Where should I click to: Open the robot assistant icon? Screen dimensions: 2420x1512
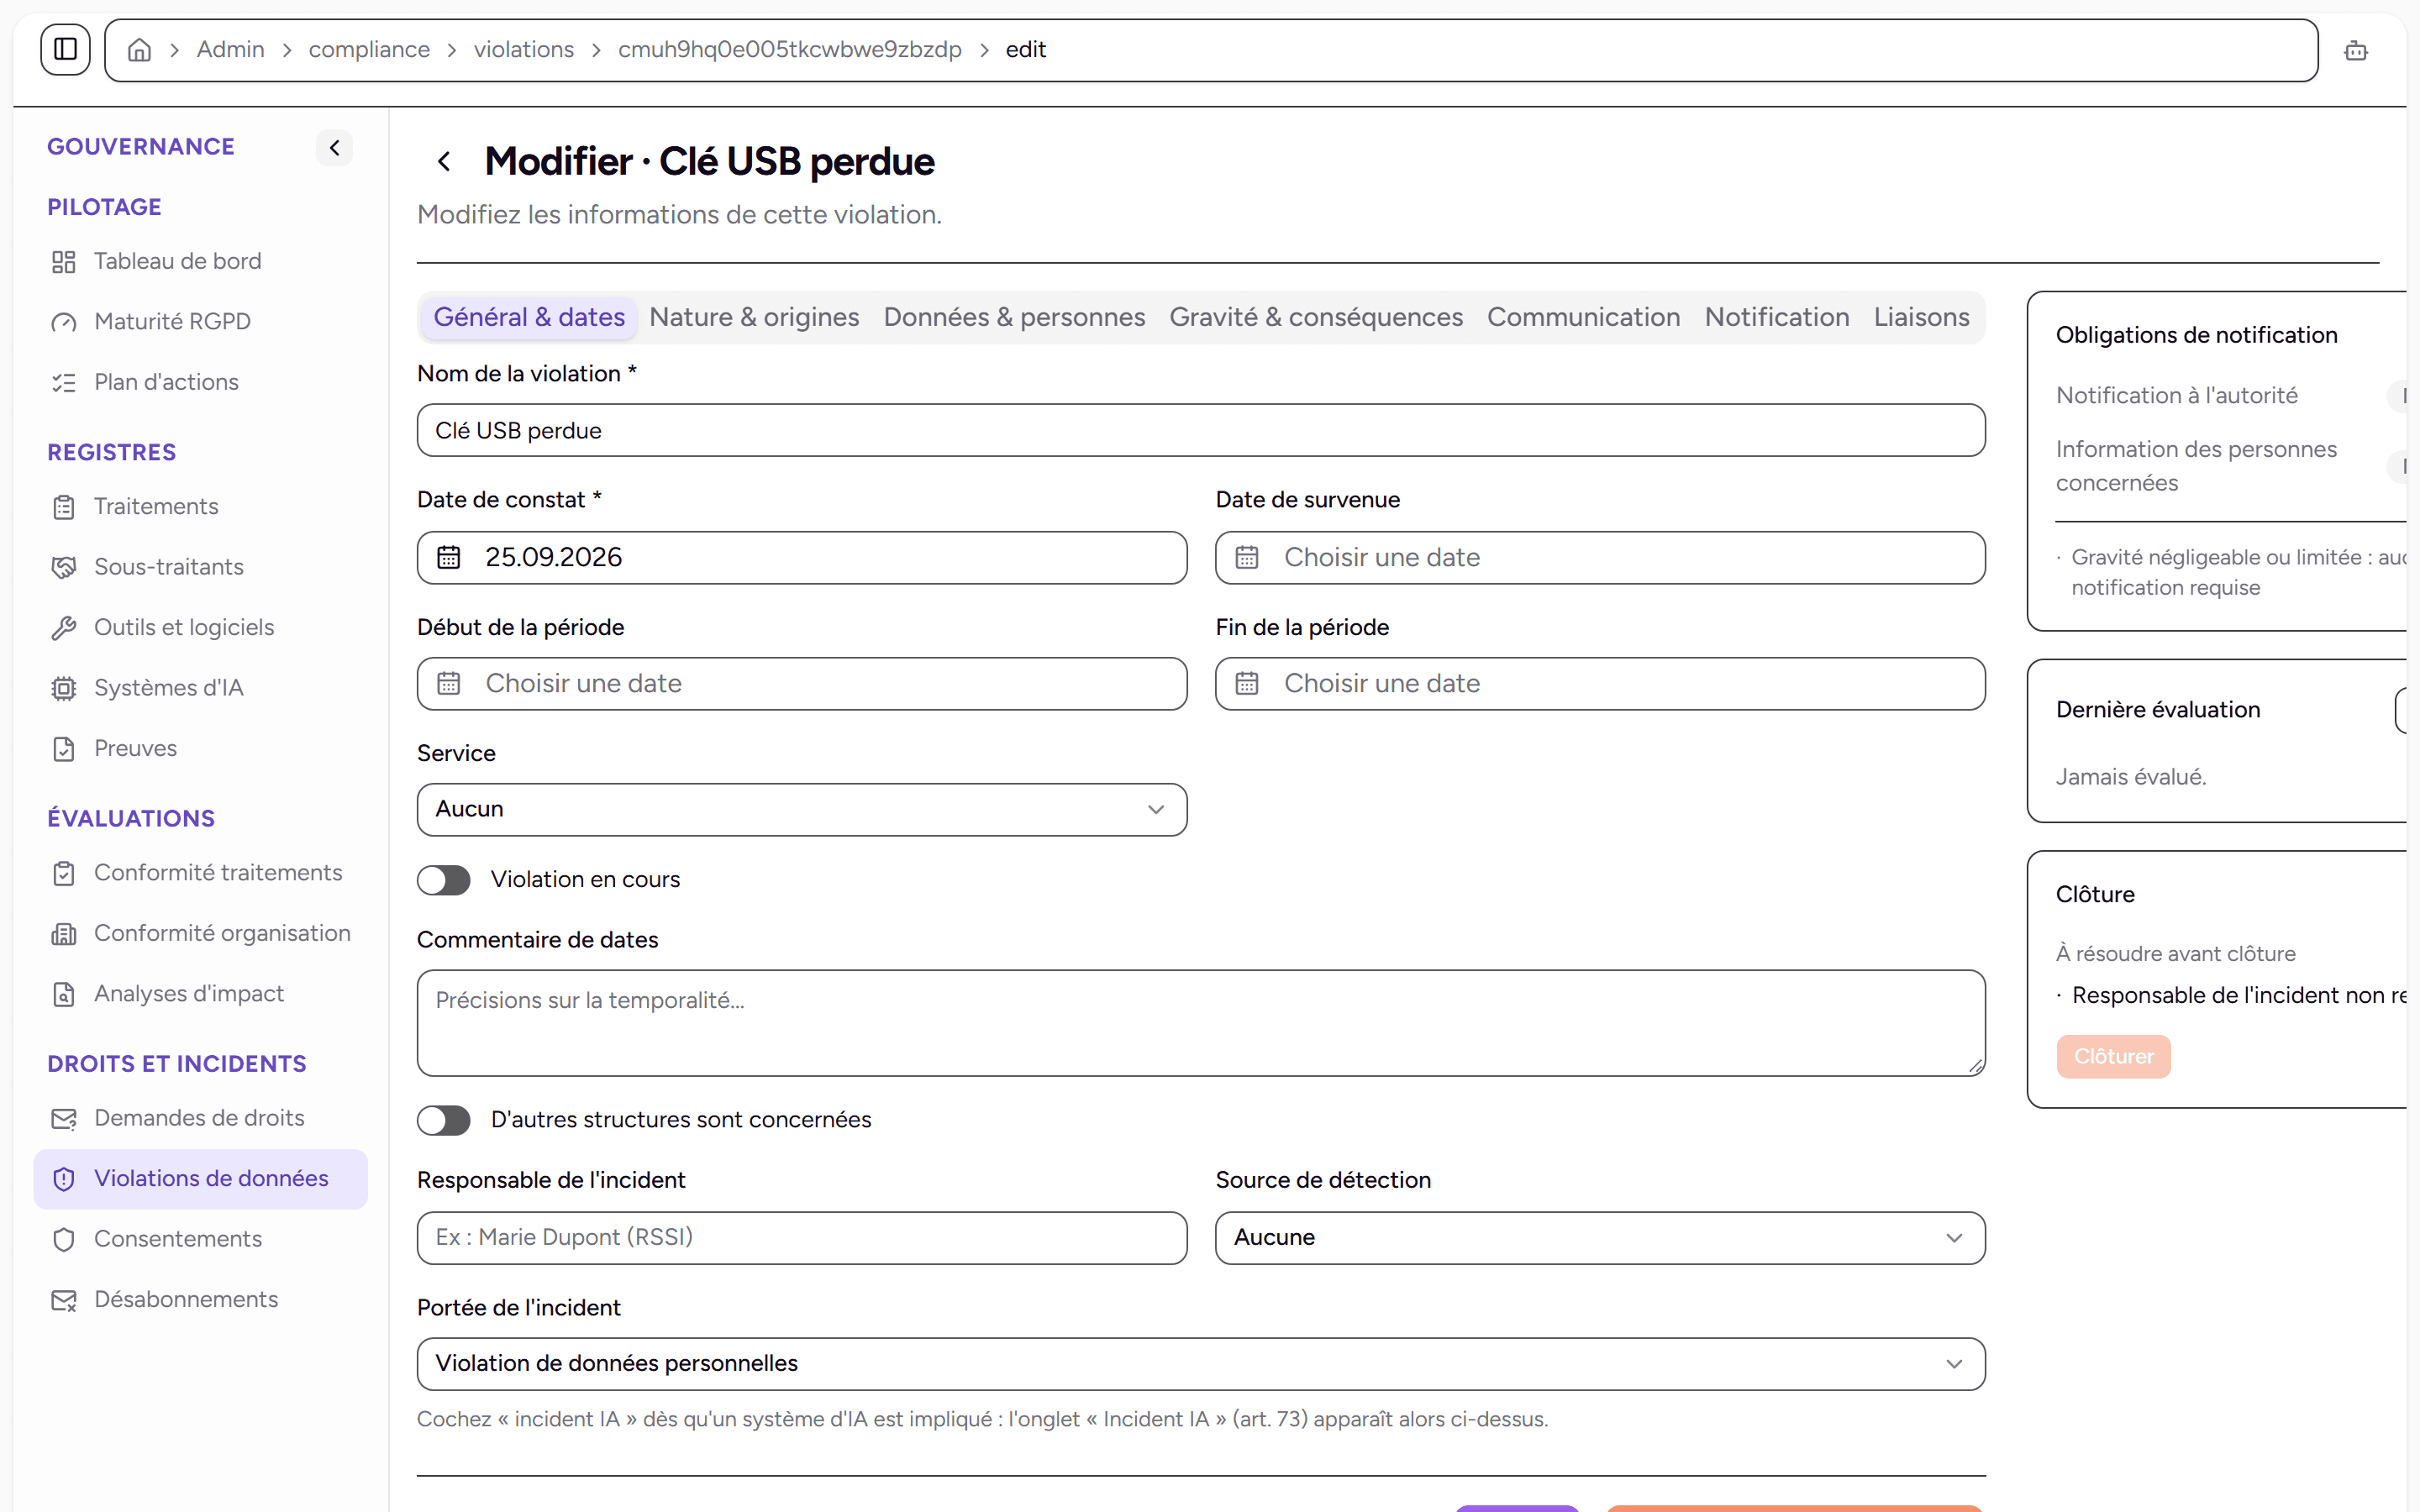coord(2355,50)
